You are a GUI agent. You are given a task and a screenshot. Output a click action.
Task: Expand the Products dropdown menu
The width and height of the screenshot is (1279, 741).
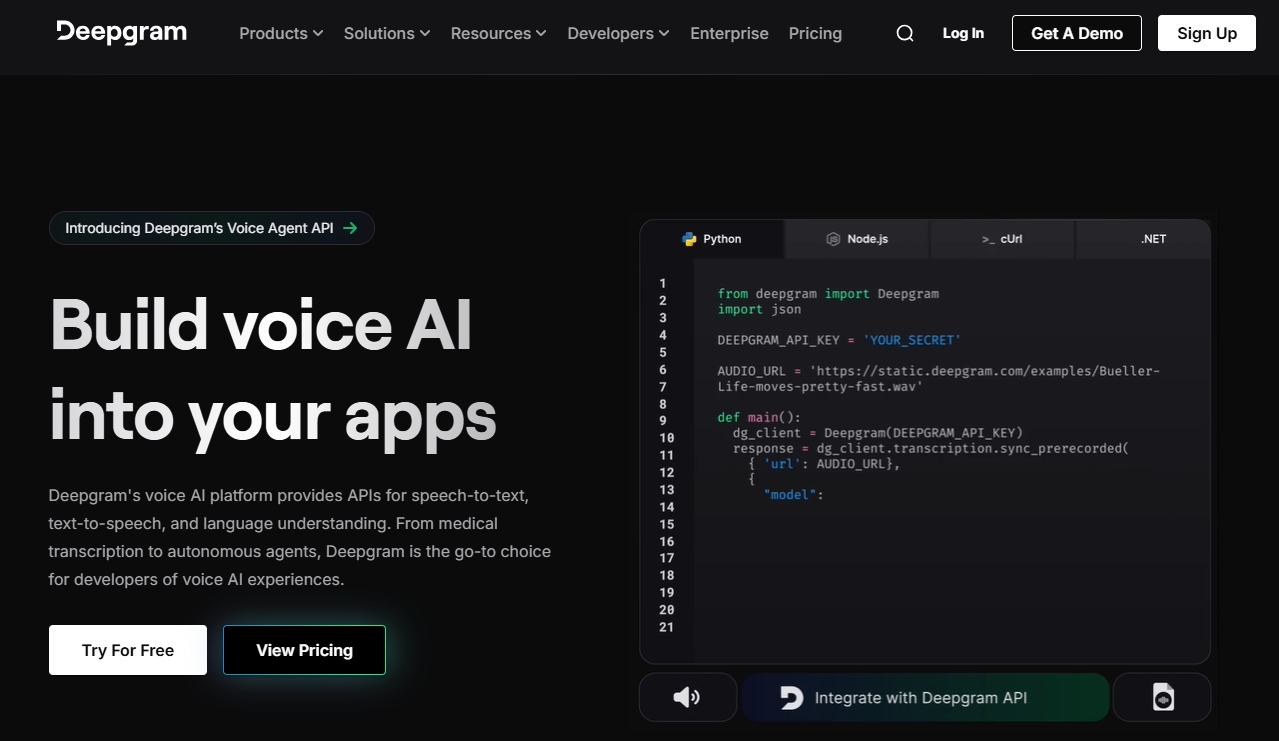(x=281, y=33)
